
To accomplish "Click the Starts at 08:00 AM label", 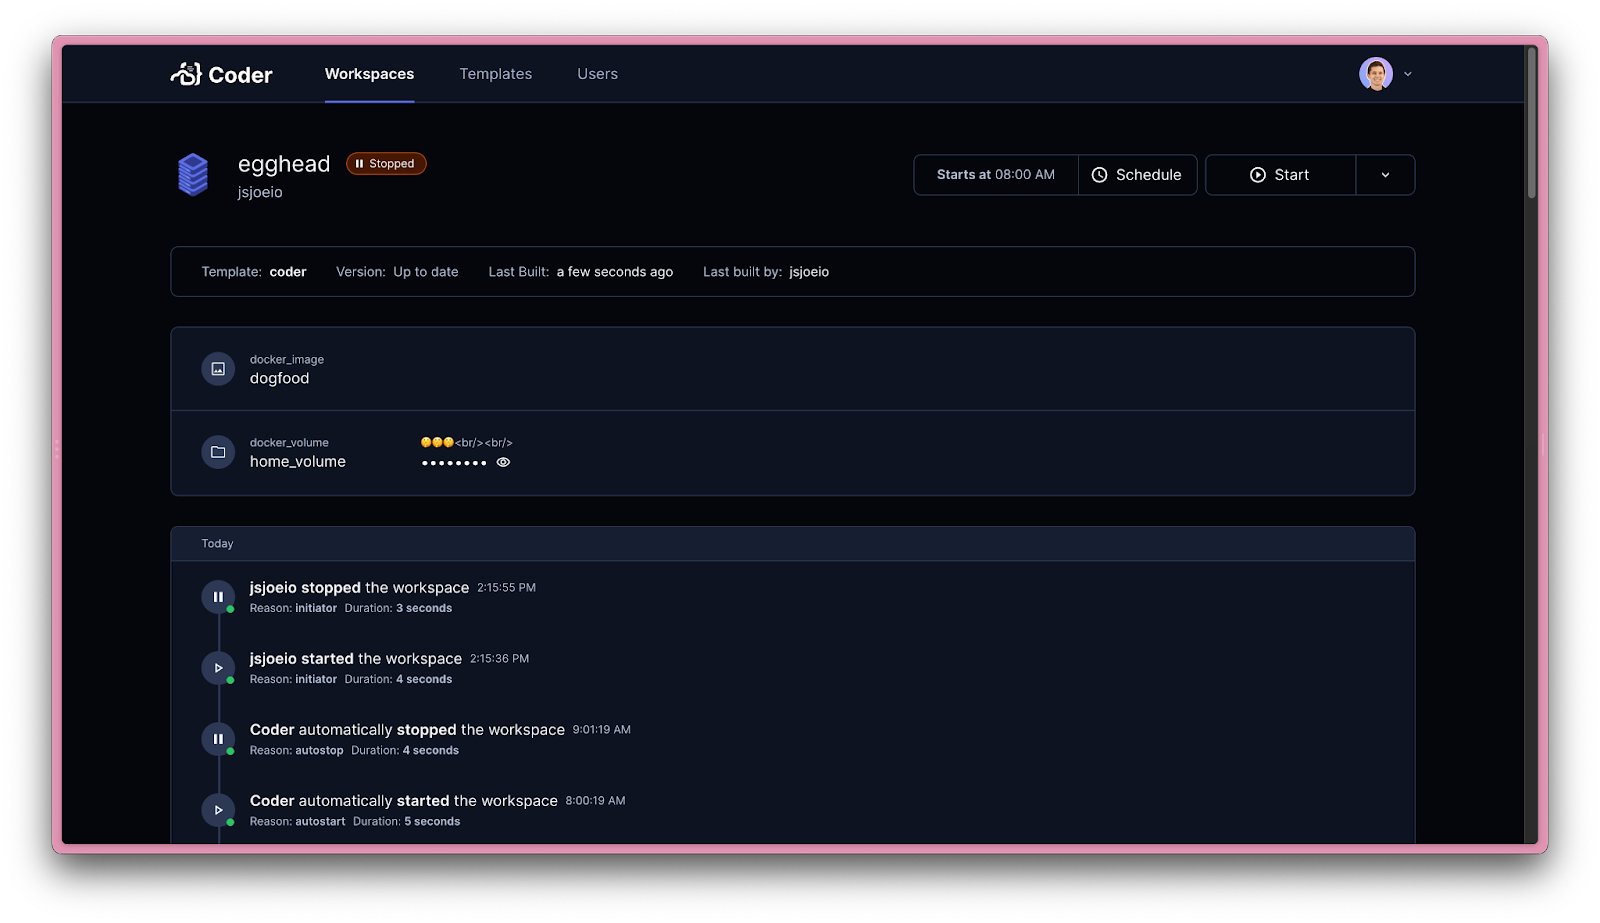I will tap(996, 175).
